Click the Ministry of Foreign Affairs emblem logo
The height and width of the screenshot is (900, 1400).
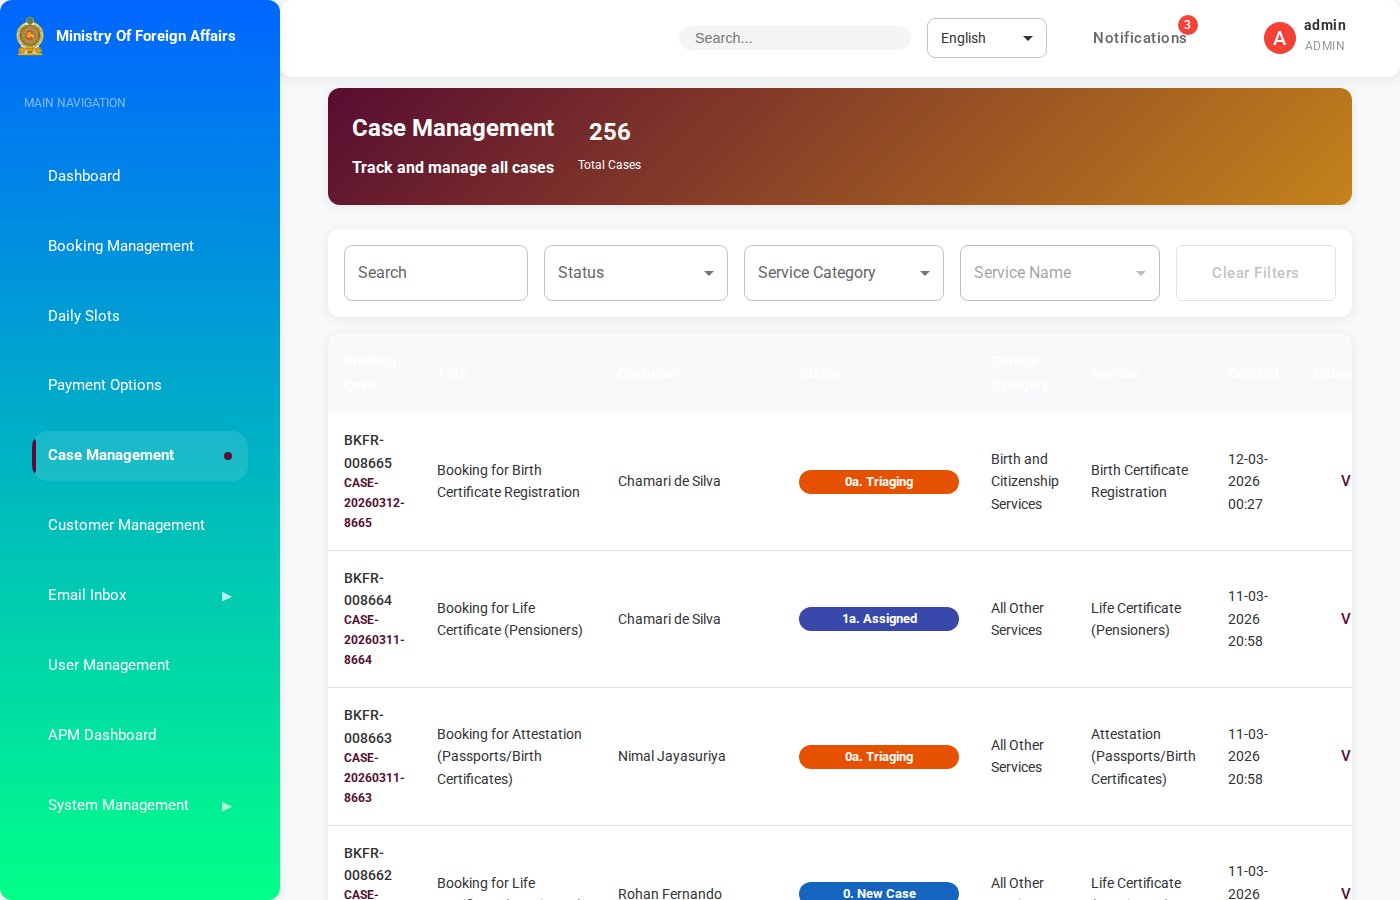pos(30,36)
